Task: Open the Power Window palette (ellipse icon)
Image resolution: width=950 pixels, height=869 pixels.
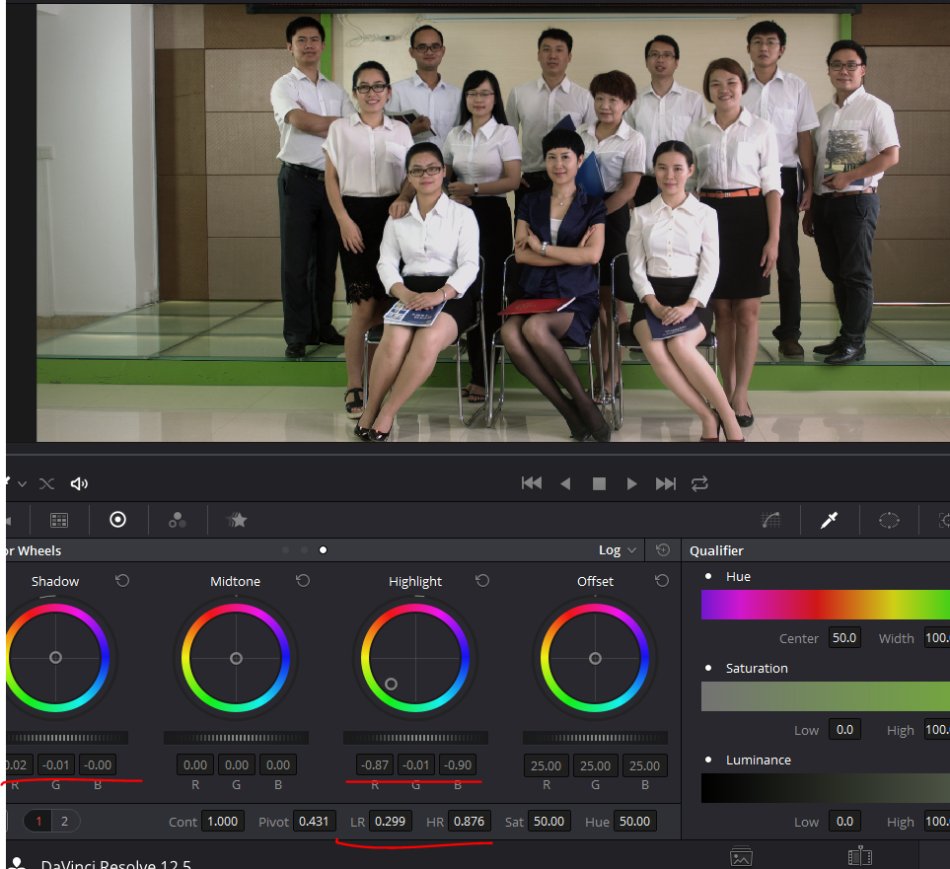Action: [x=889, y=519]
